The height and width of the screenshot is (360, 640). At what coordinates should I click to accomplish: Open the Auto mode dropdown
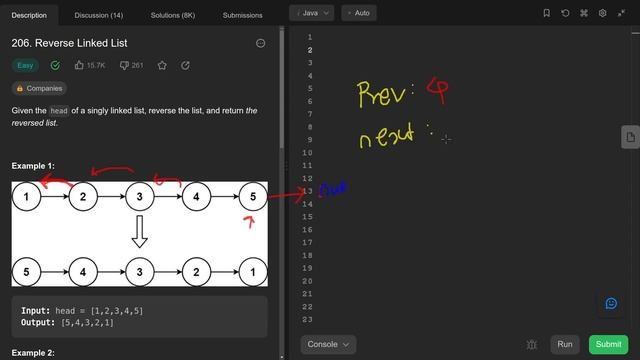(x=359, y=13)
